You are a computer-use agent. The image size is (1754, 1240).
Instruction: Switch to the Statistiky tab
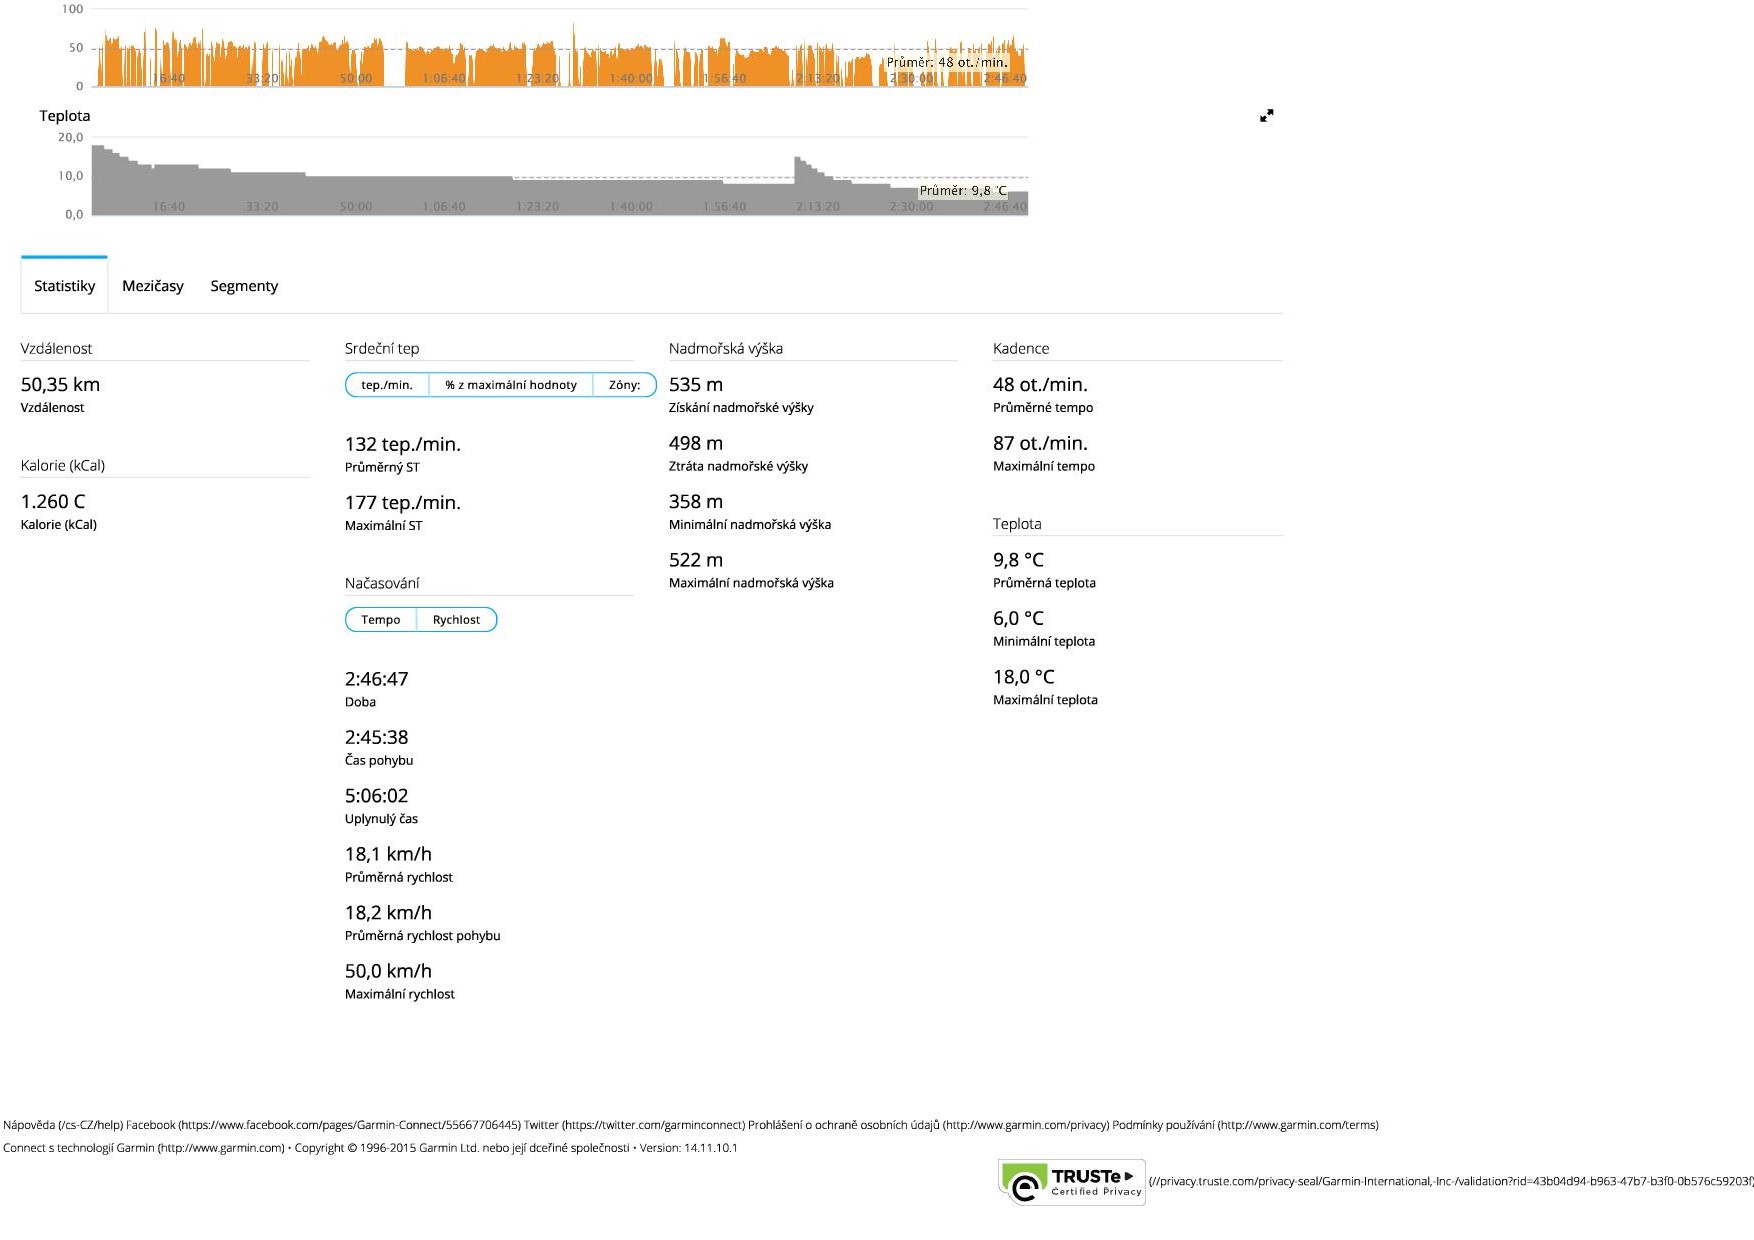point(64,286)
